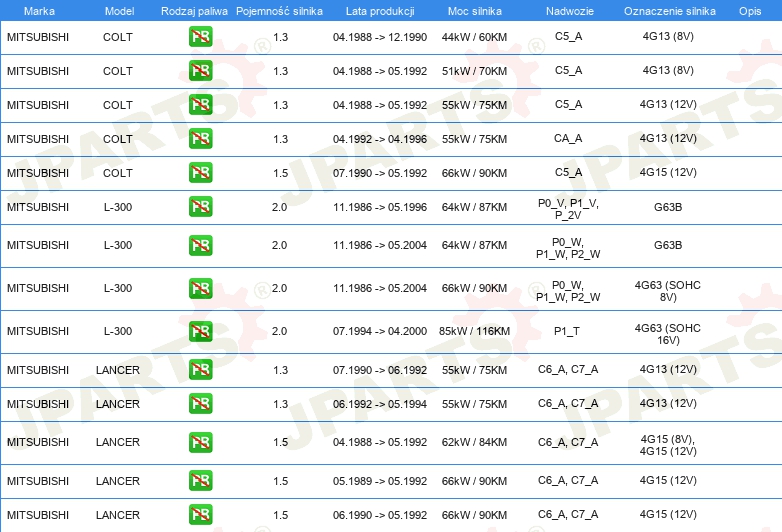Screen dimensions: 782x532
Task: Click the 'P0_V, P1_V, P_2V' body cell
Action: pyautogui.click(x=568, y=209)
